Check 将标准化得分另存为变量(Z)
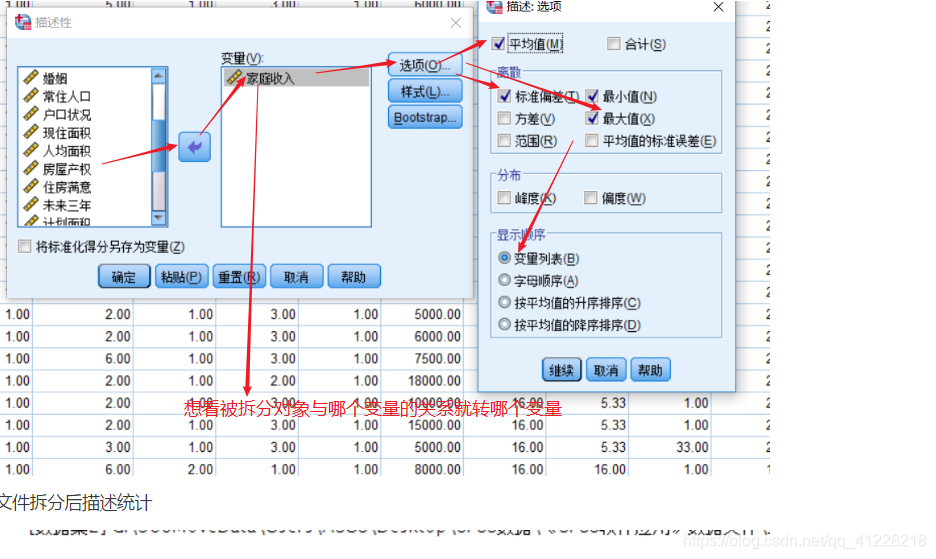 click(24, 246)
